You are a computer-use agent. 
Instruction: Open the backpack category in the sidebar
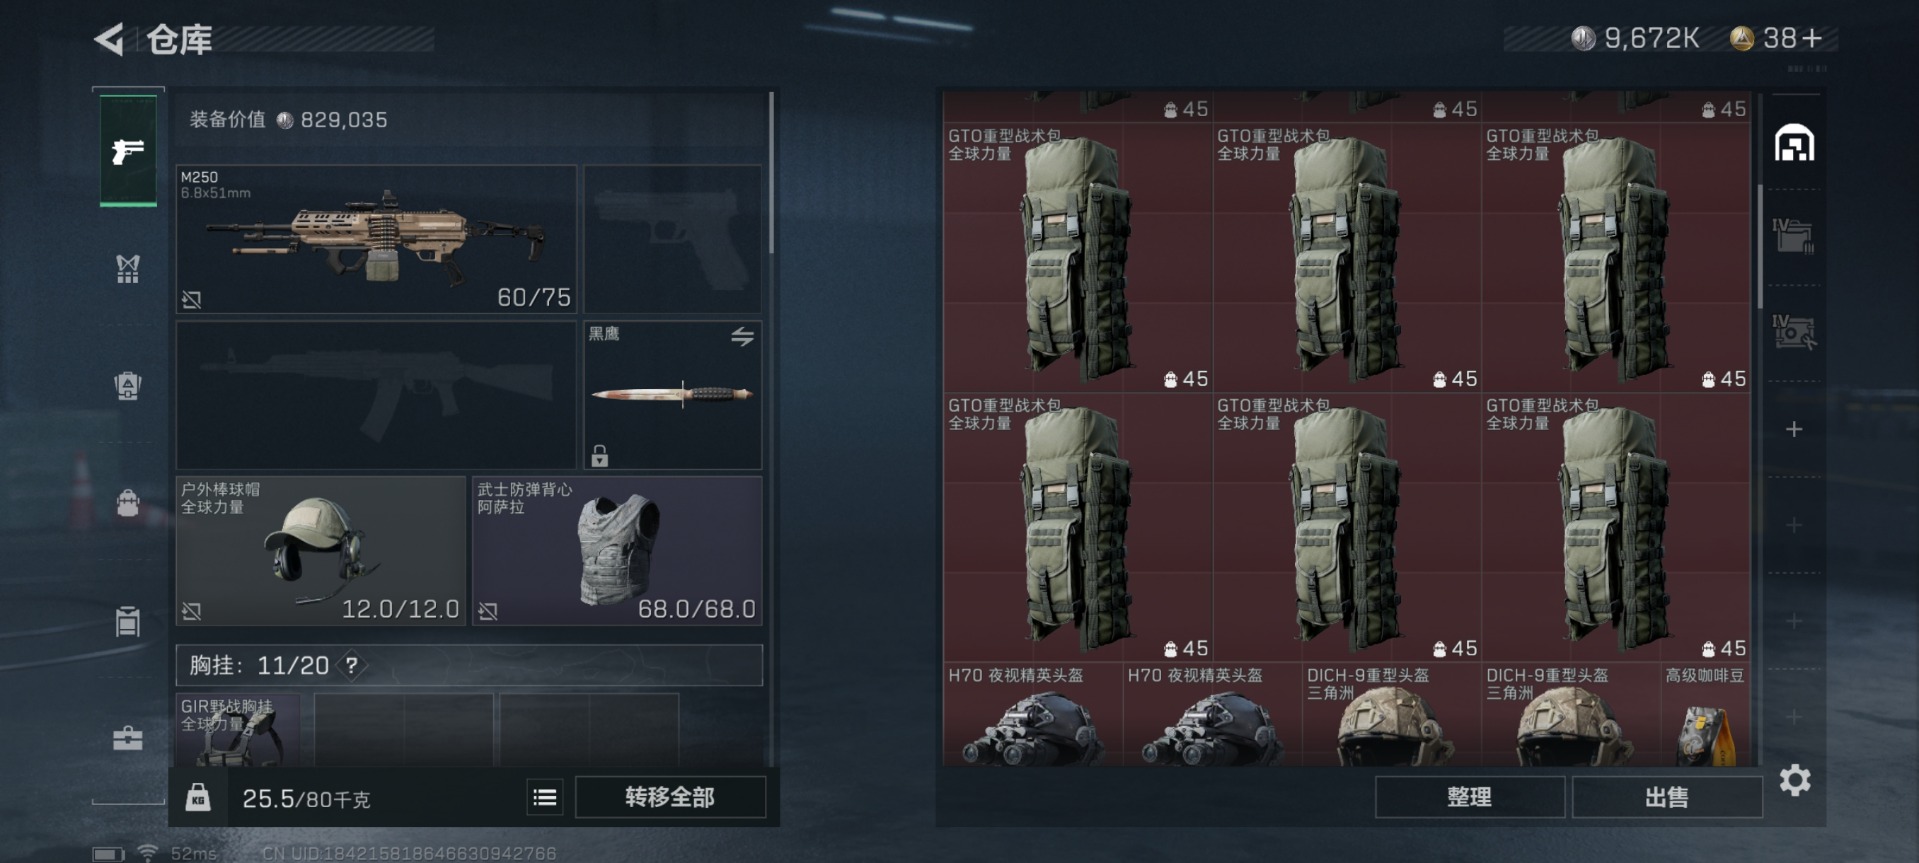[x=127, y=502]
